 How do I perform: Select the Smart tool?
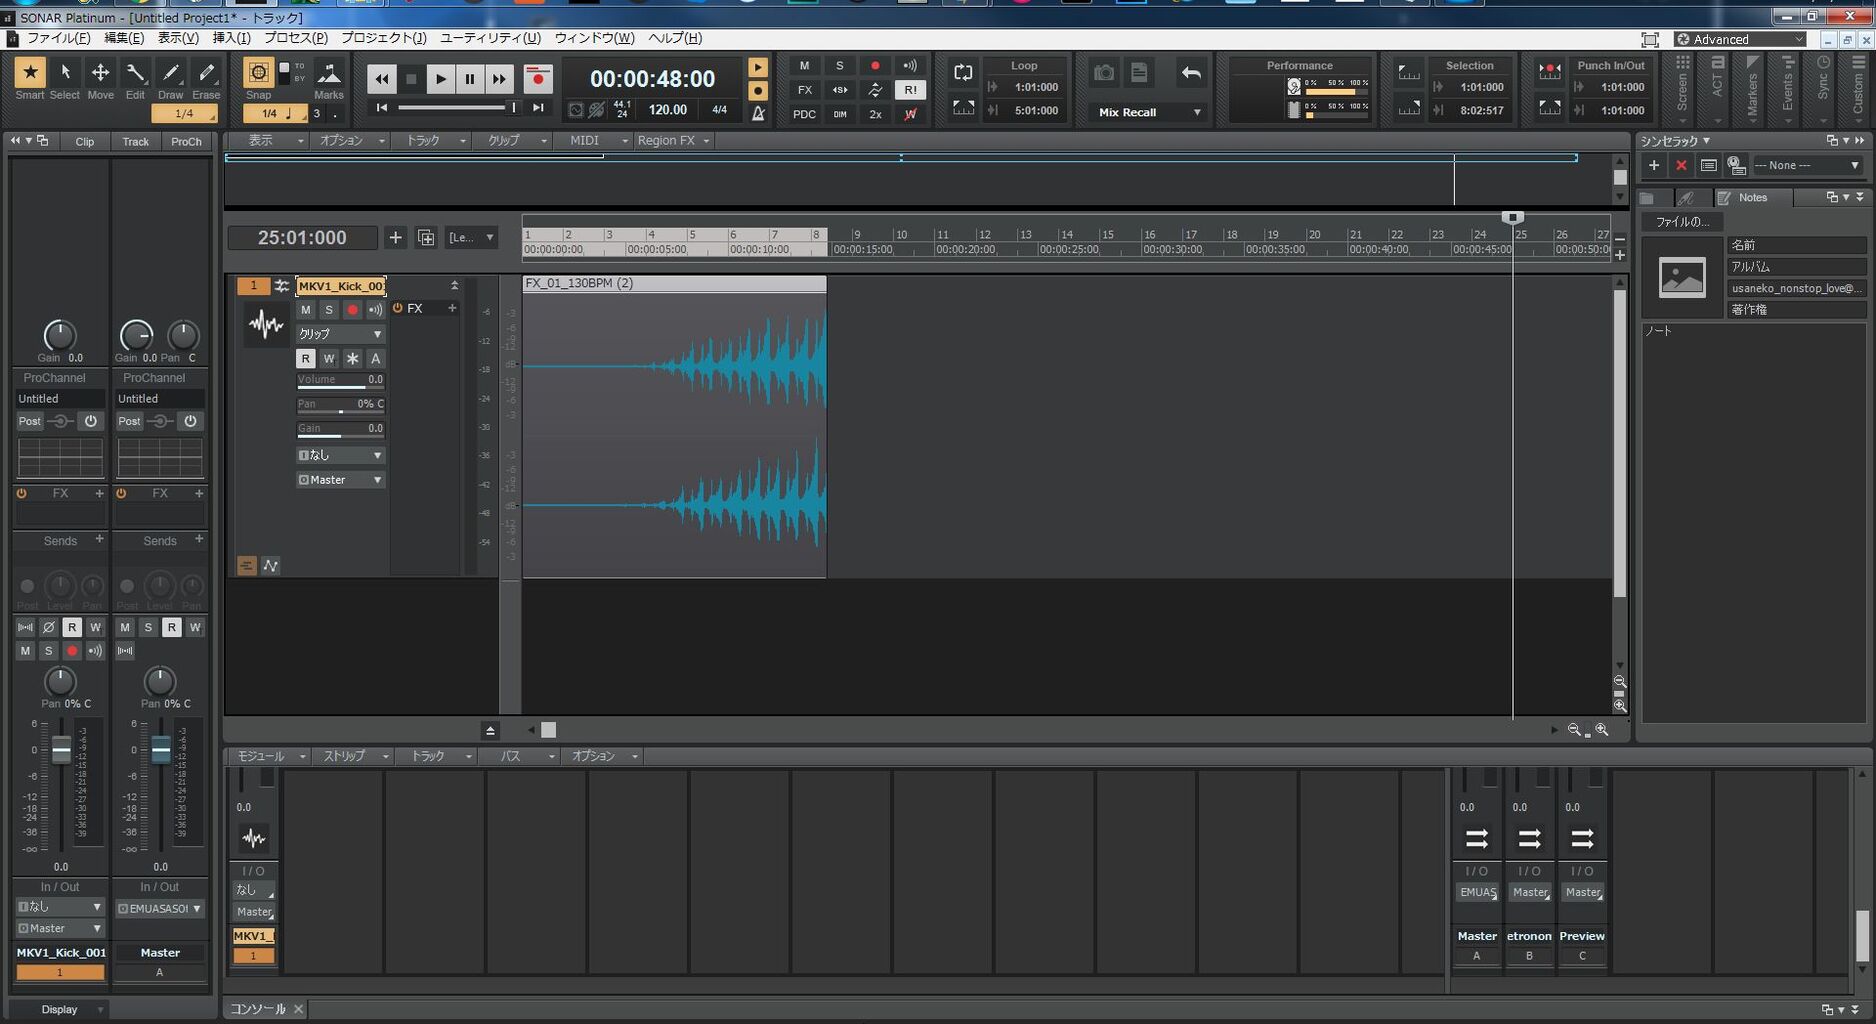tap(30, 73)
